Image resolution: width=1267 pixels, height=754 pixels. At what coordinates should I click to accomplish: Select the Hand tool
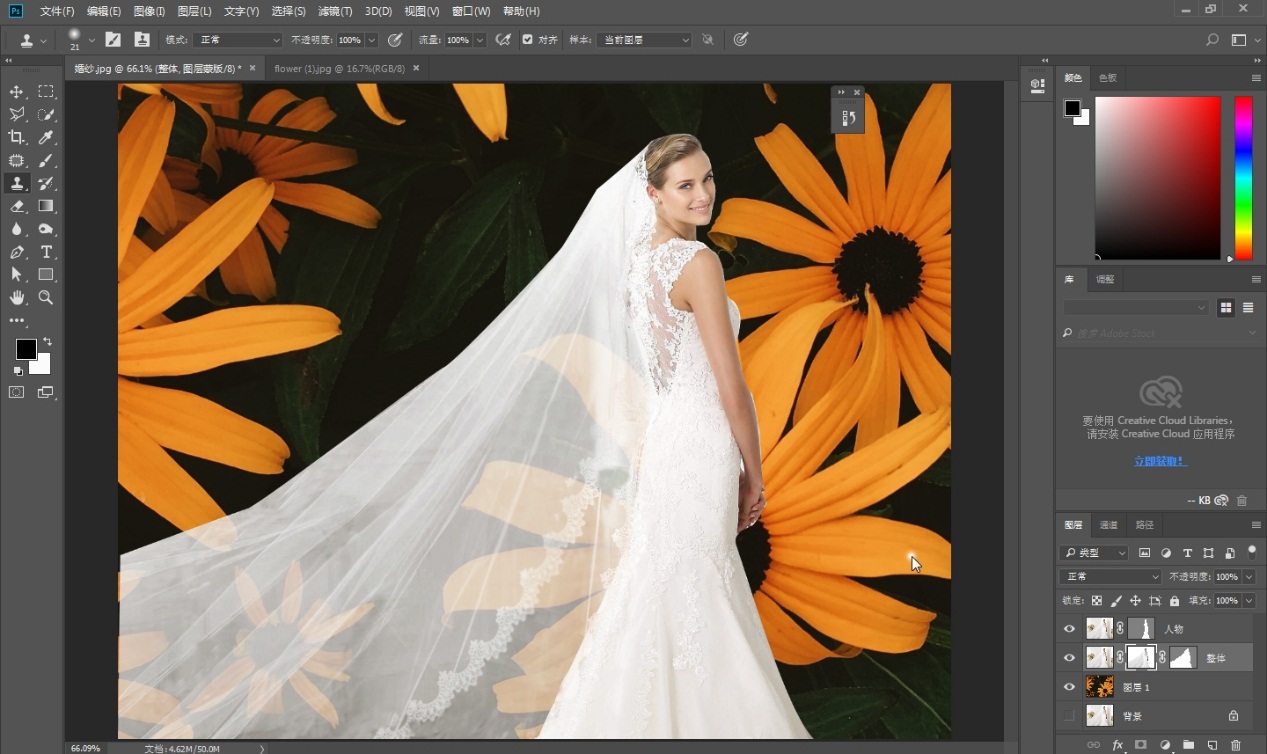click(17, 298)
